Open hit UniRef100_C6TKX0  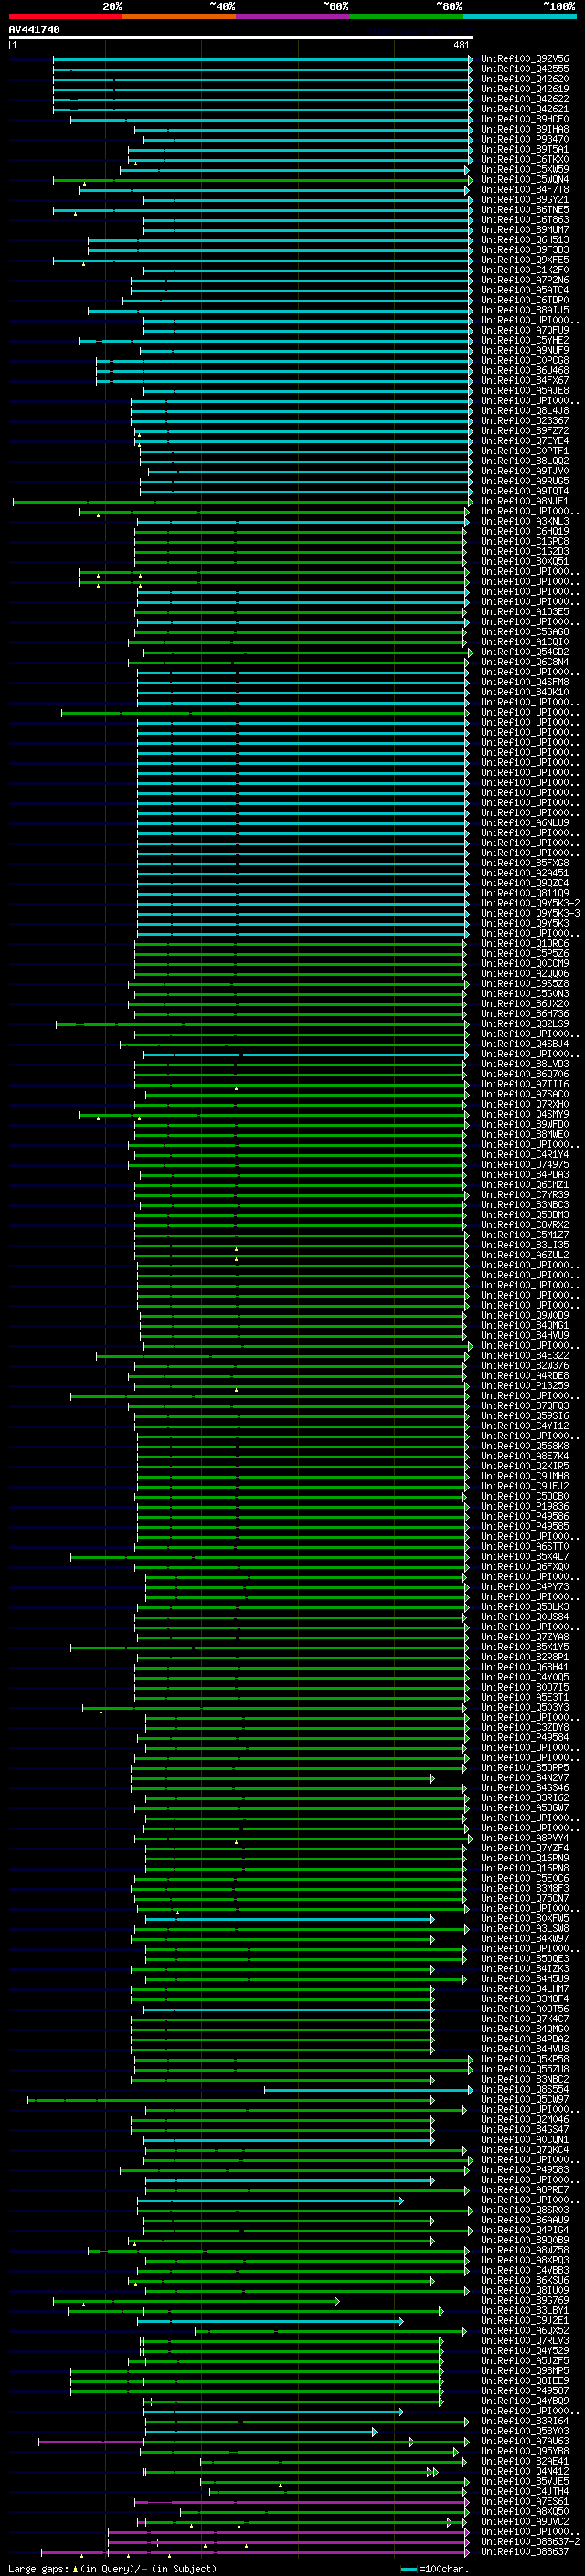pos(525,159)
